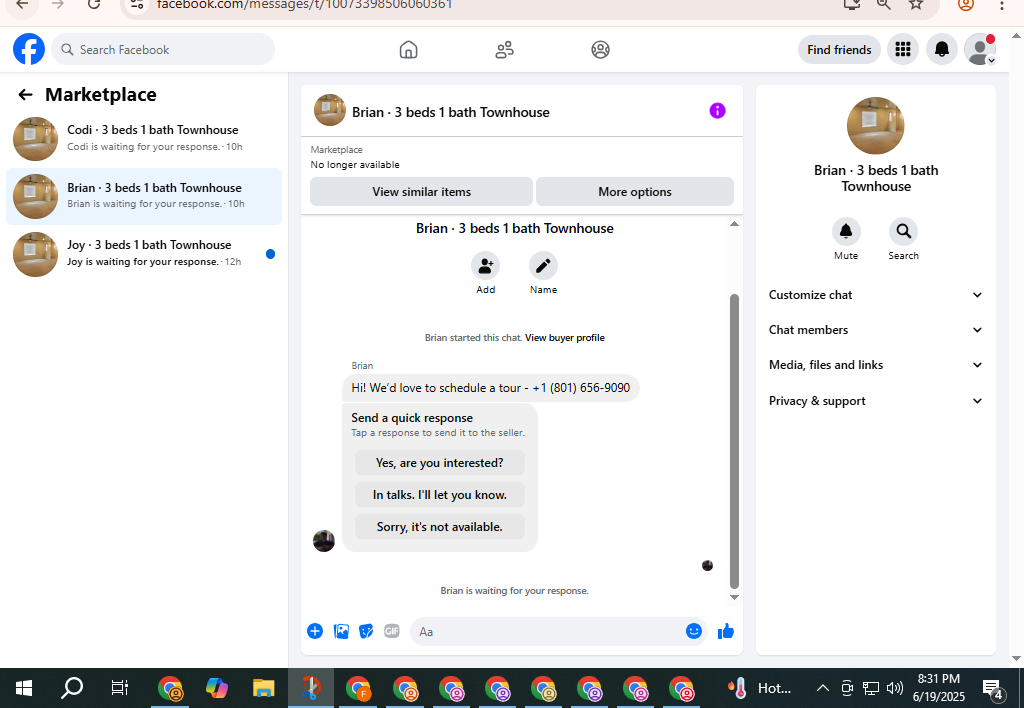The height and width of the screenshot is (708, 1024).
Task: Open Codi's Townhouse conversation
Action: [144, 138]
